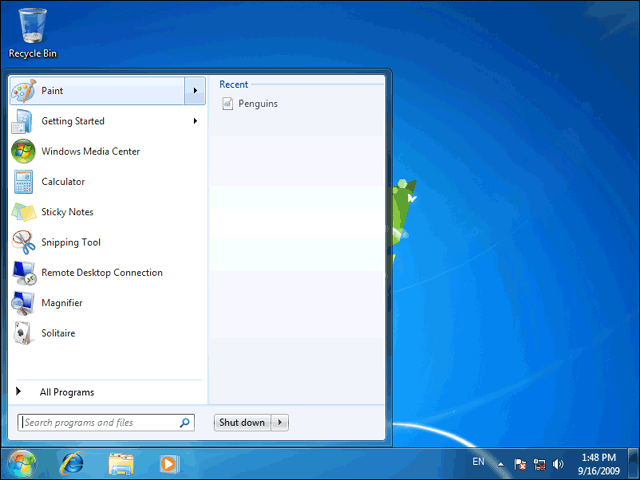
Task: Open Paint from the Start menu
Action: (97, 91)
